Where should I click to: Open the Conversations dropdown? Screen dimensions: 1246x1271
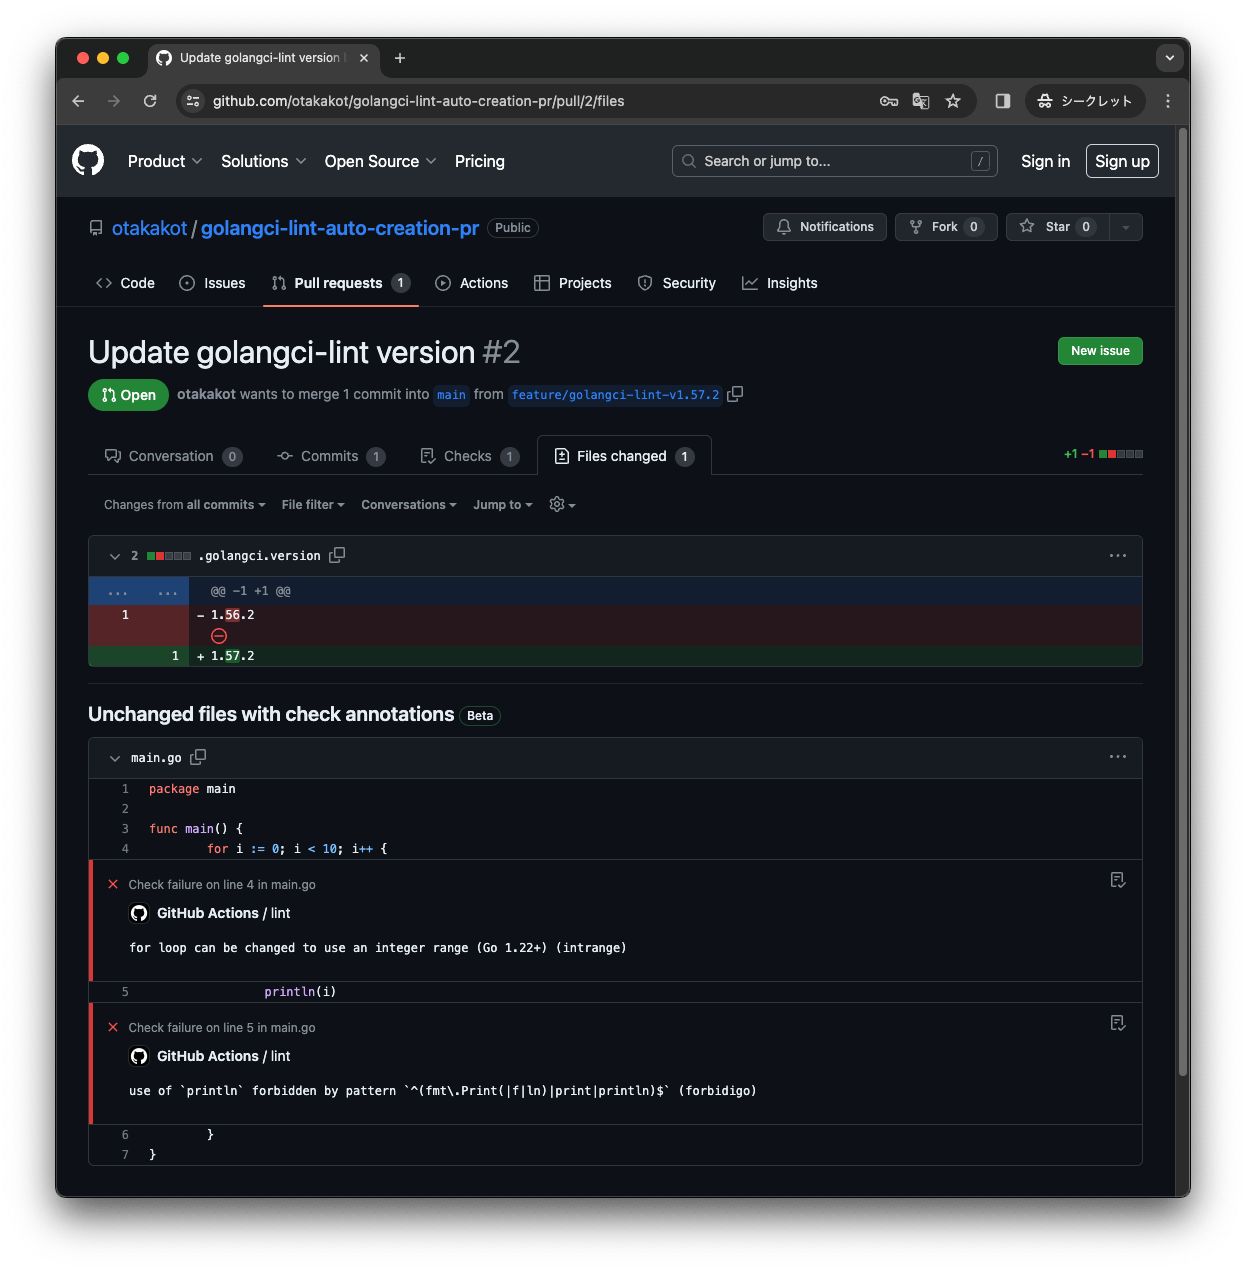pyautogui.click(x=409, y=505)
